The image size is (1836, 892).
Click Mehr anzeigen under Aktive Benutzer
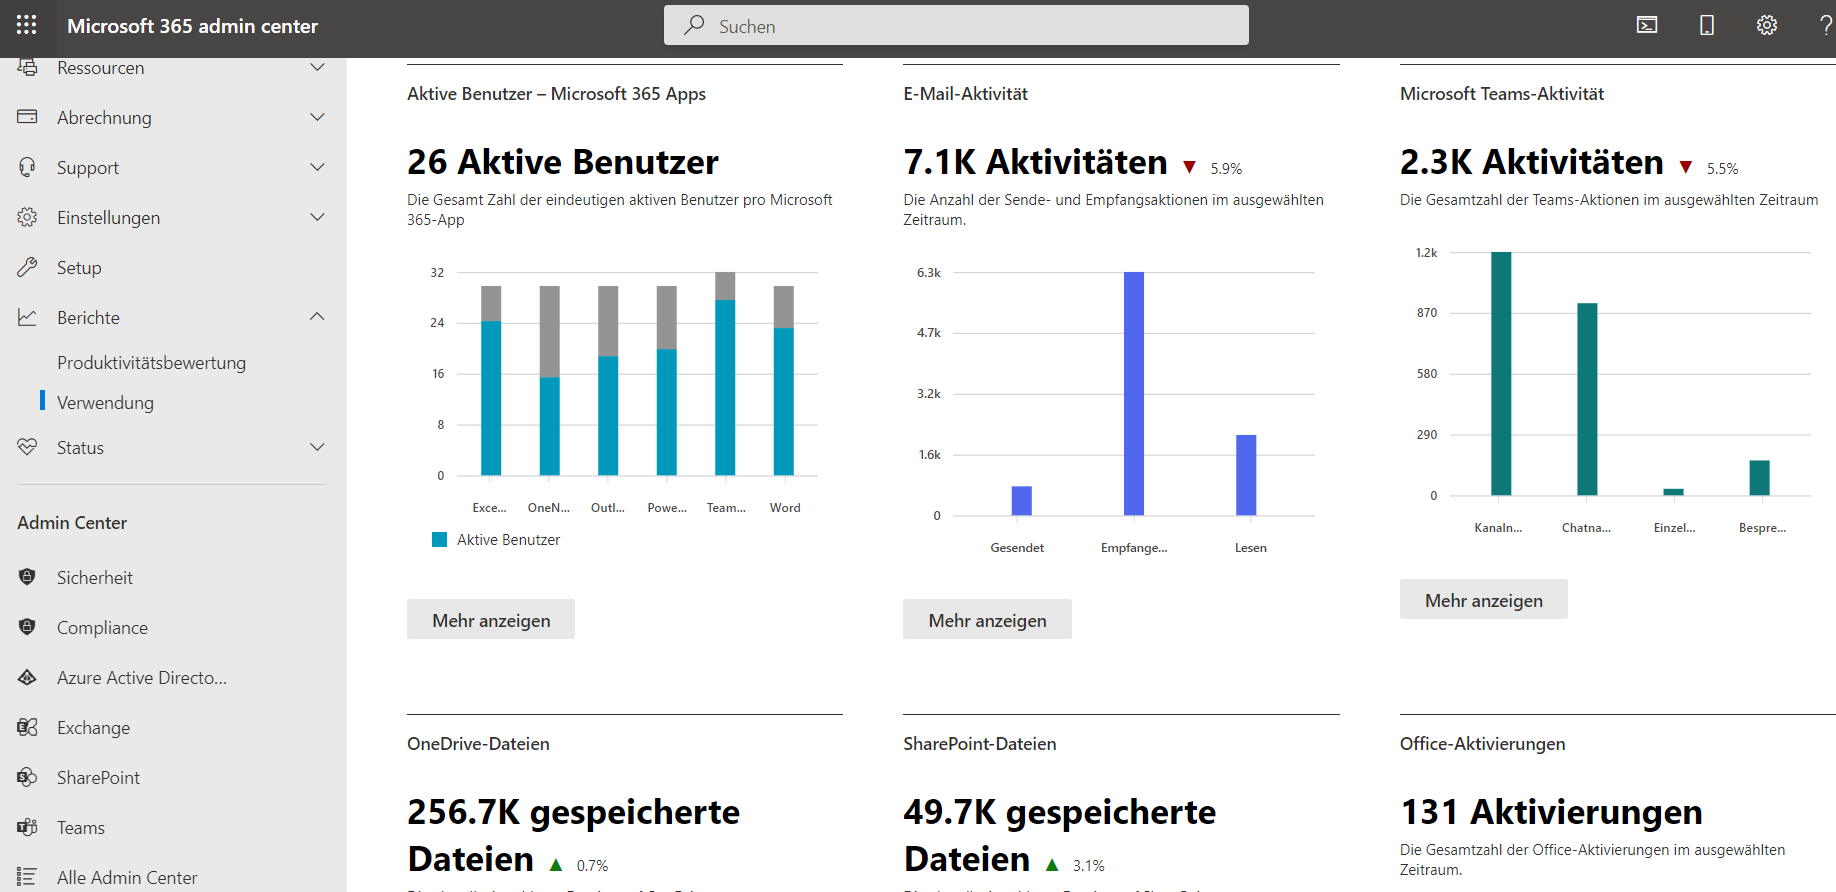491,619
